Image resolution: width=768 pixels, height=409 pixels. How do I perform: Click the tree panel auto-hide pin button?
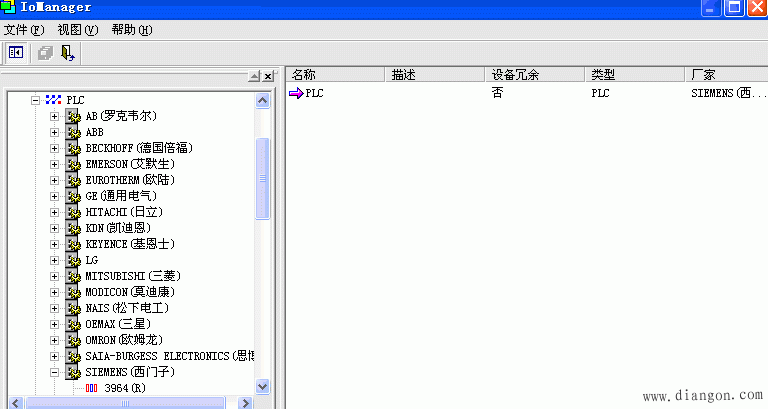(x=254, y=76)
